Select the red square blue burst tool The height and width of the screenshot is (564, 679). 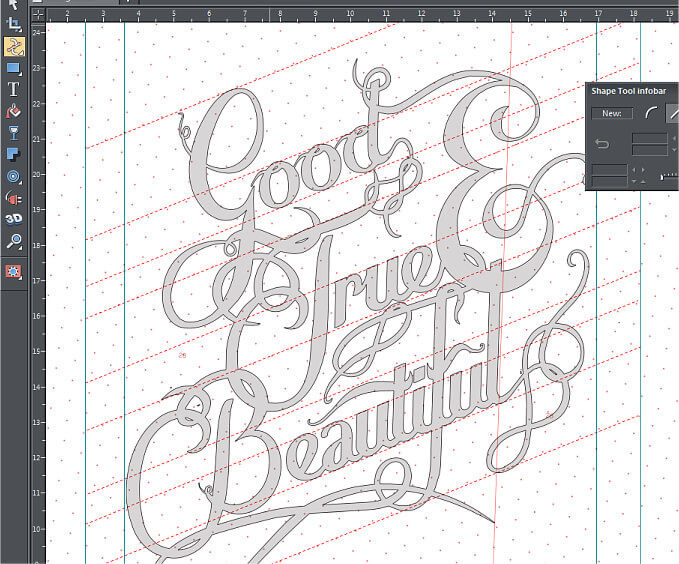pos(14,272)
